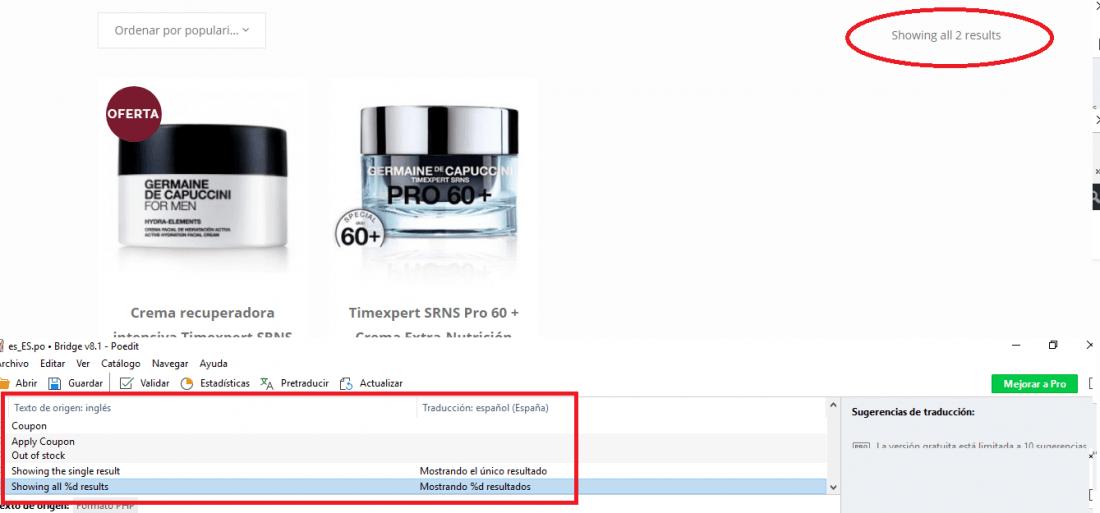
Task: Open the Navegar menu
Action: pos(170,364)
